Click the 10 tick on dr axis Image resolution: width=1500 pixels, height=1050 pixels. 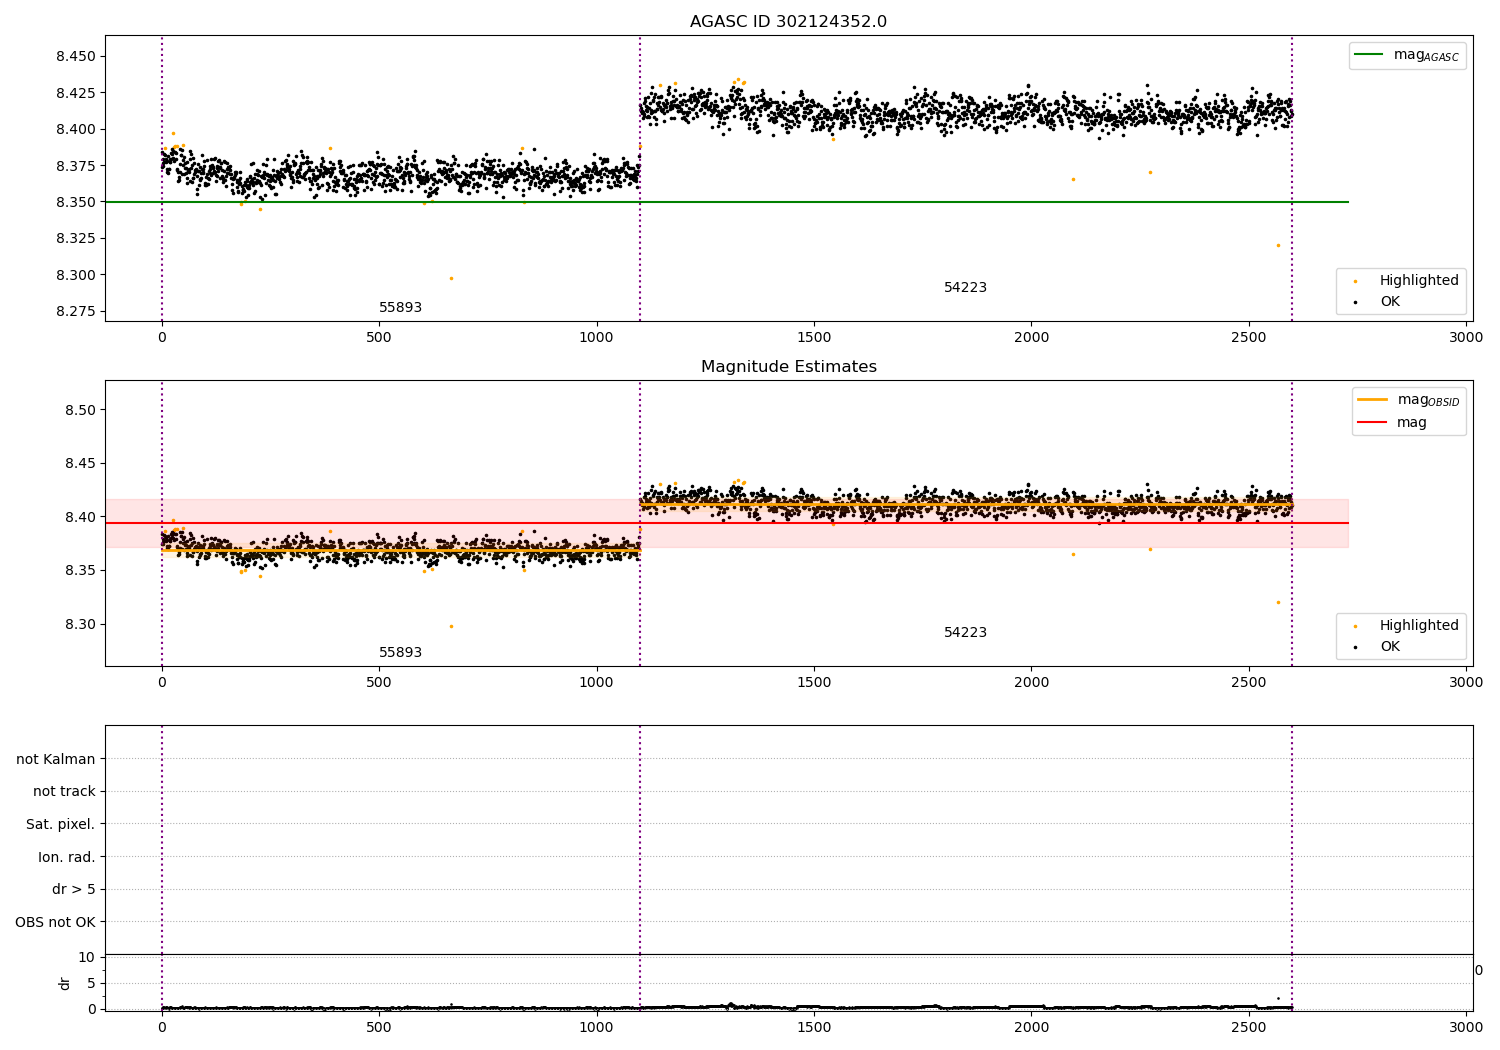point(87,958)
